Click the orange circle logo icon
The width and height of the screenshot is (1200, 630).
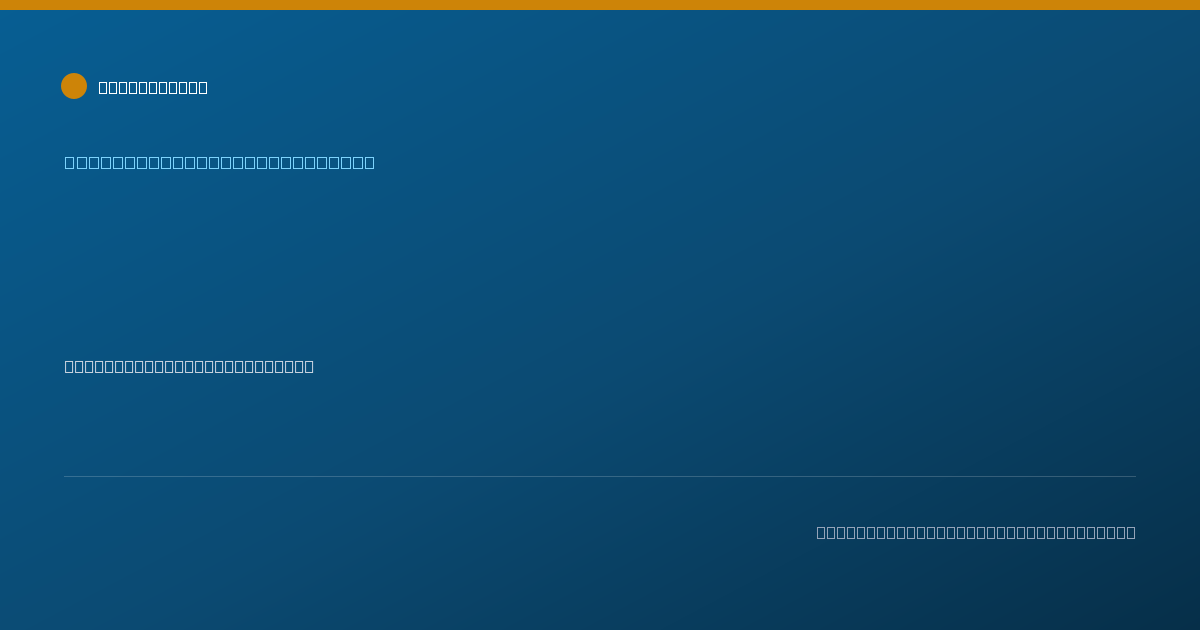pyautogui.click(x=74, y=86)
